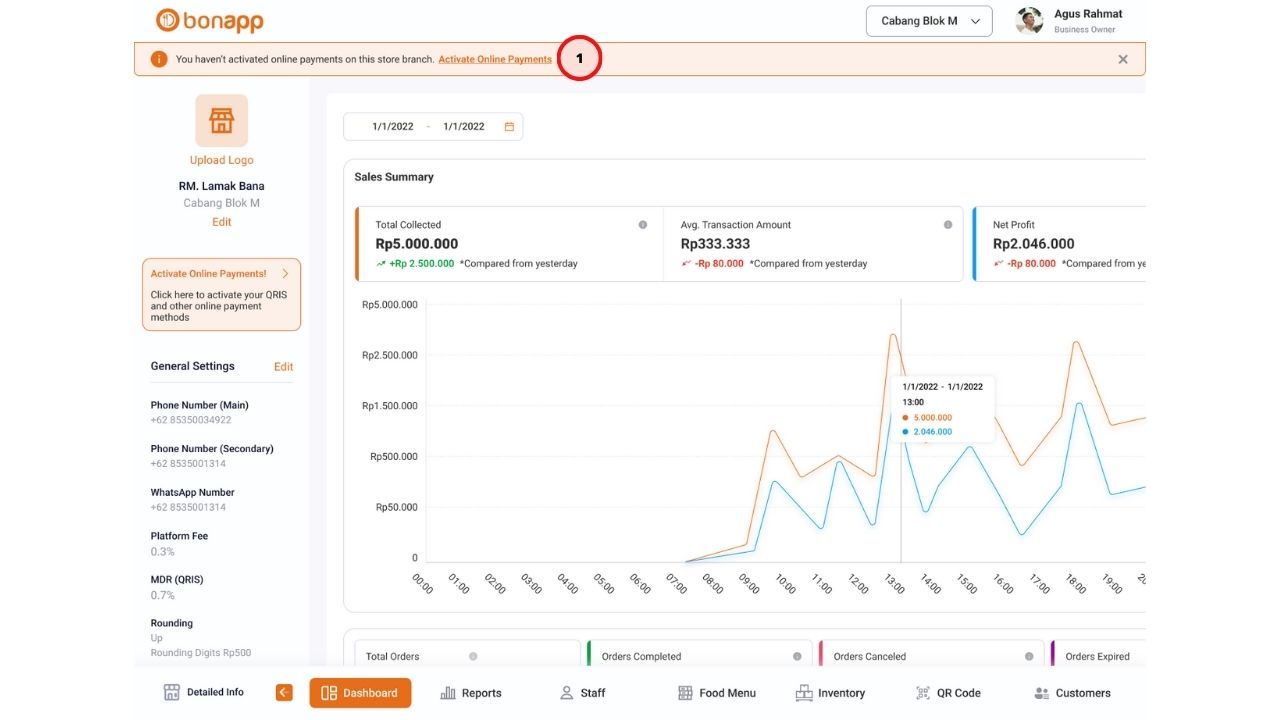The image size is (1280, 720).
Task: Open the calendar icon in date range
Action: [509, 127]
